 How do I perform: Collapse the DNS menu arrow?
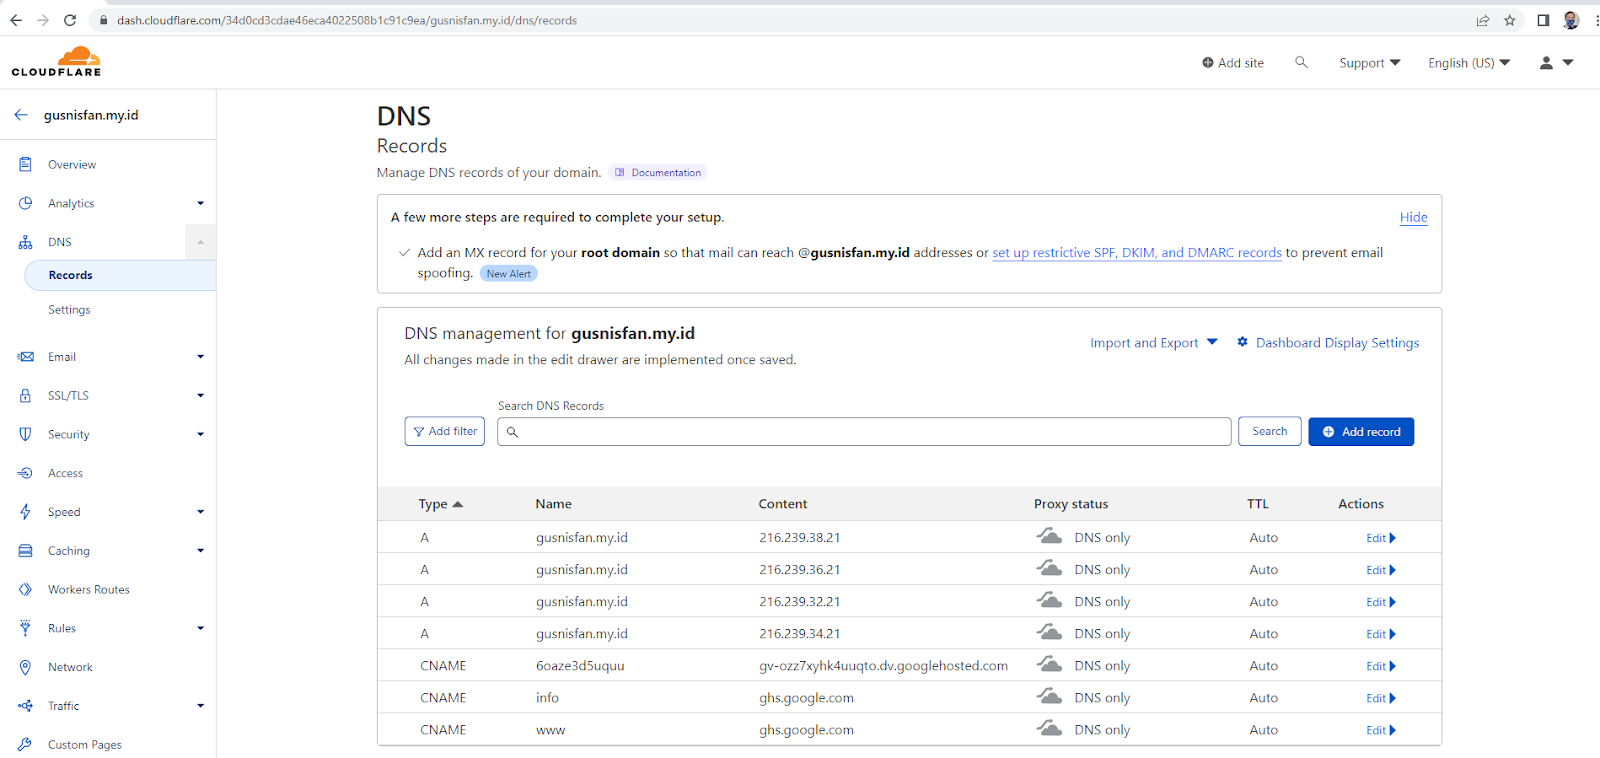200,242
